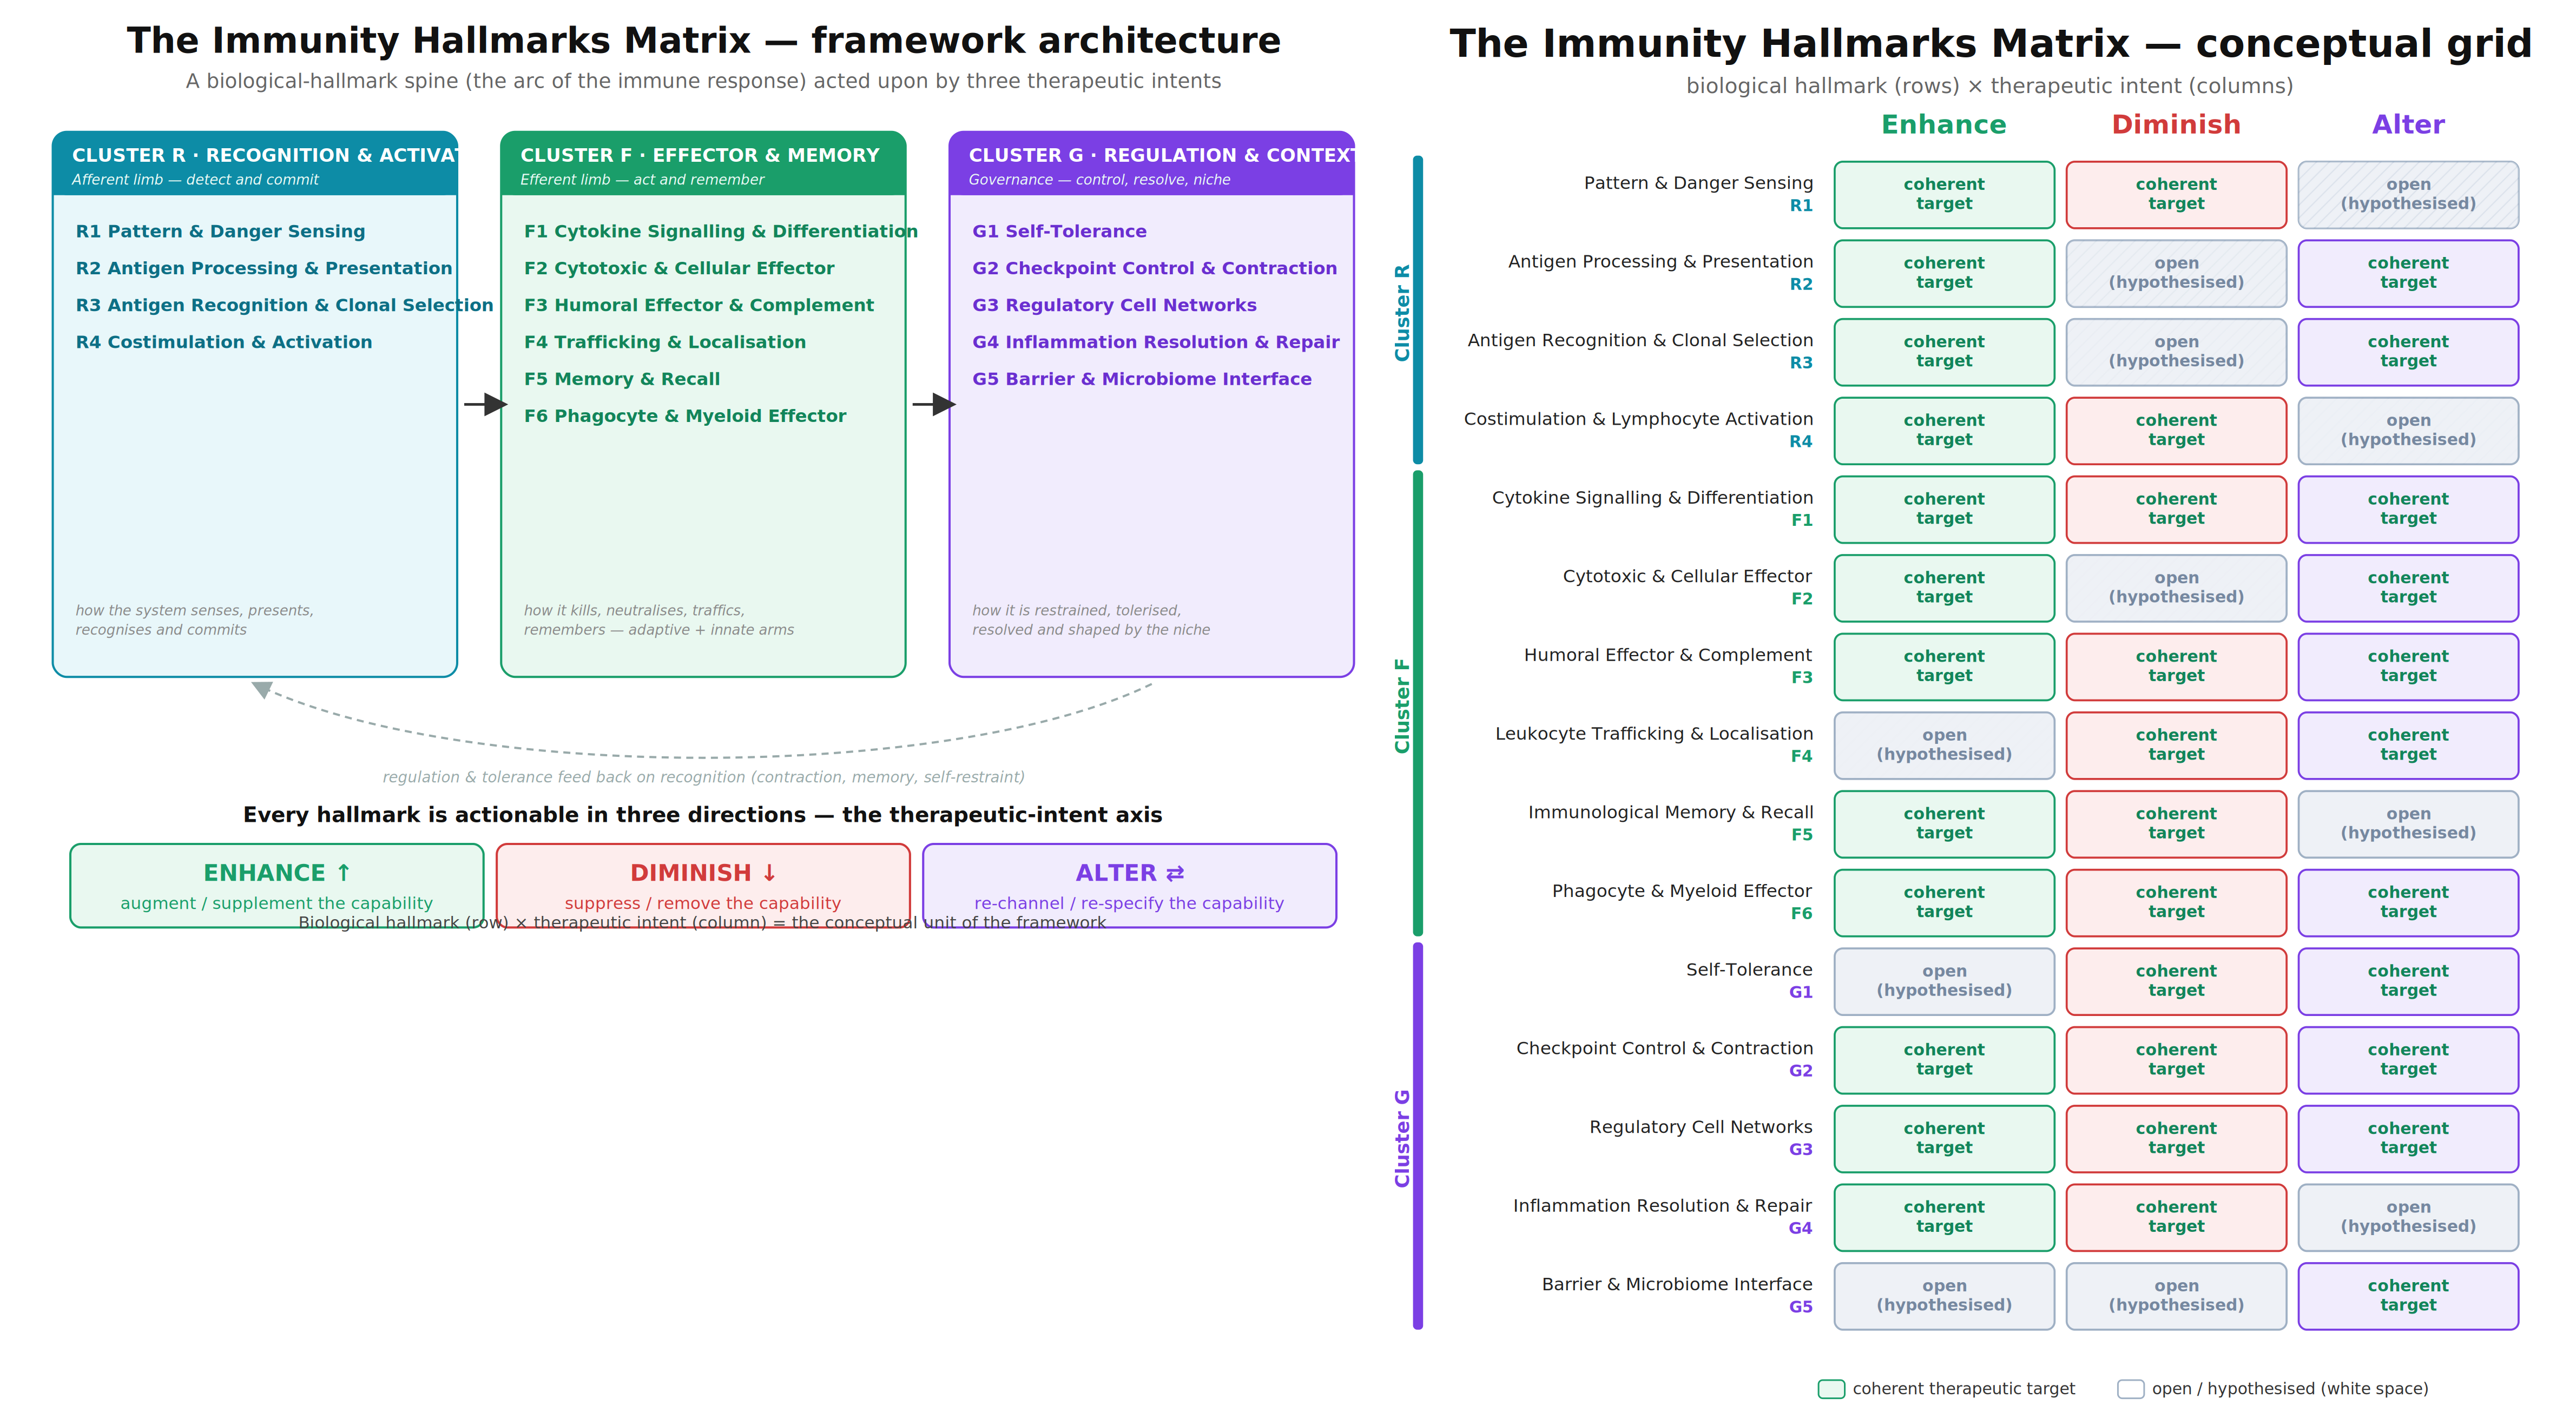Click 'R2 Antigen Processing & Presentation' list item
The width and height of the screenshot is (2576, 1425).
264,268
